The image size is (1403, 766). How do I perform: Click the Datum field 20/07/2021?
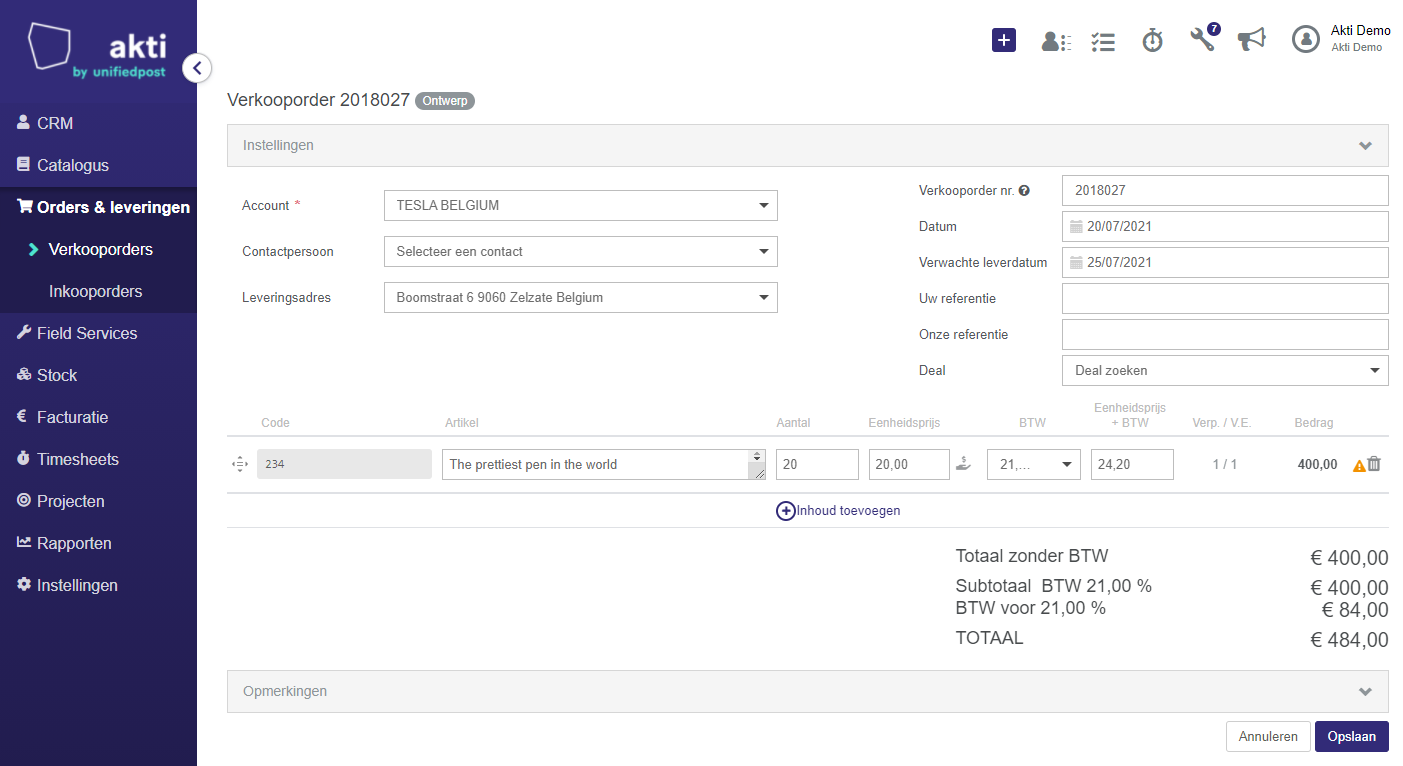(x=1225, y=226)
